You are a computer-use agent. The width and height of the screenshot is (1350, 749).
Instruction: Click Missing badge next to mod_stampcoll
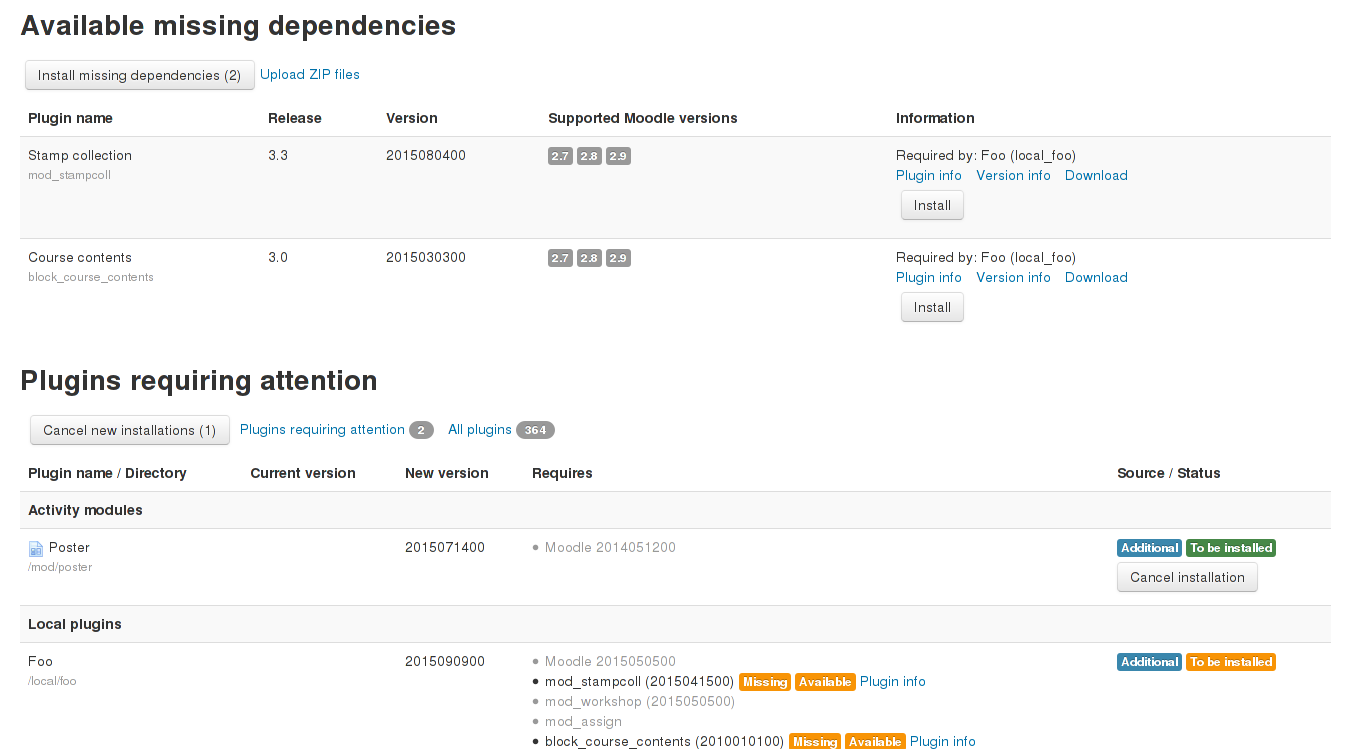(765, 682)
